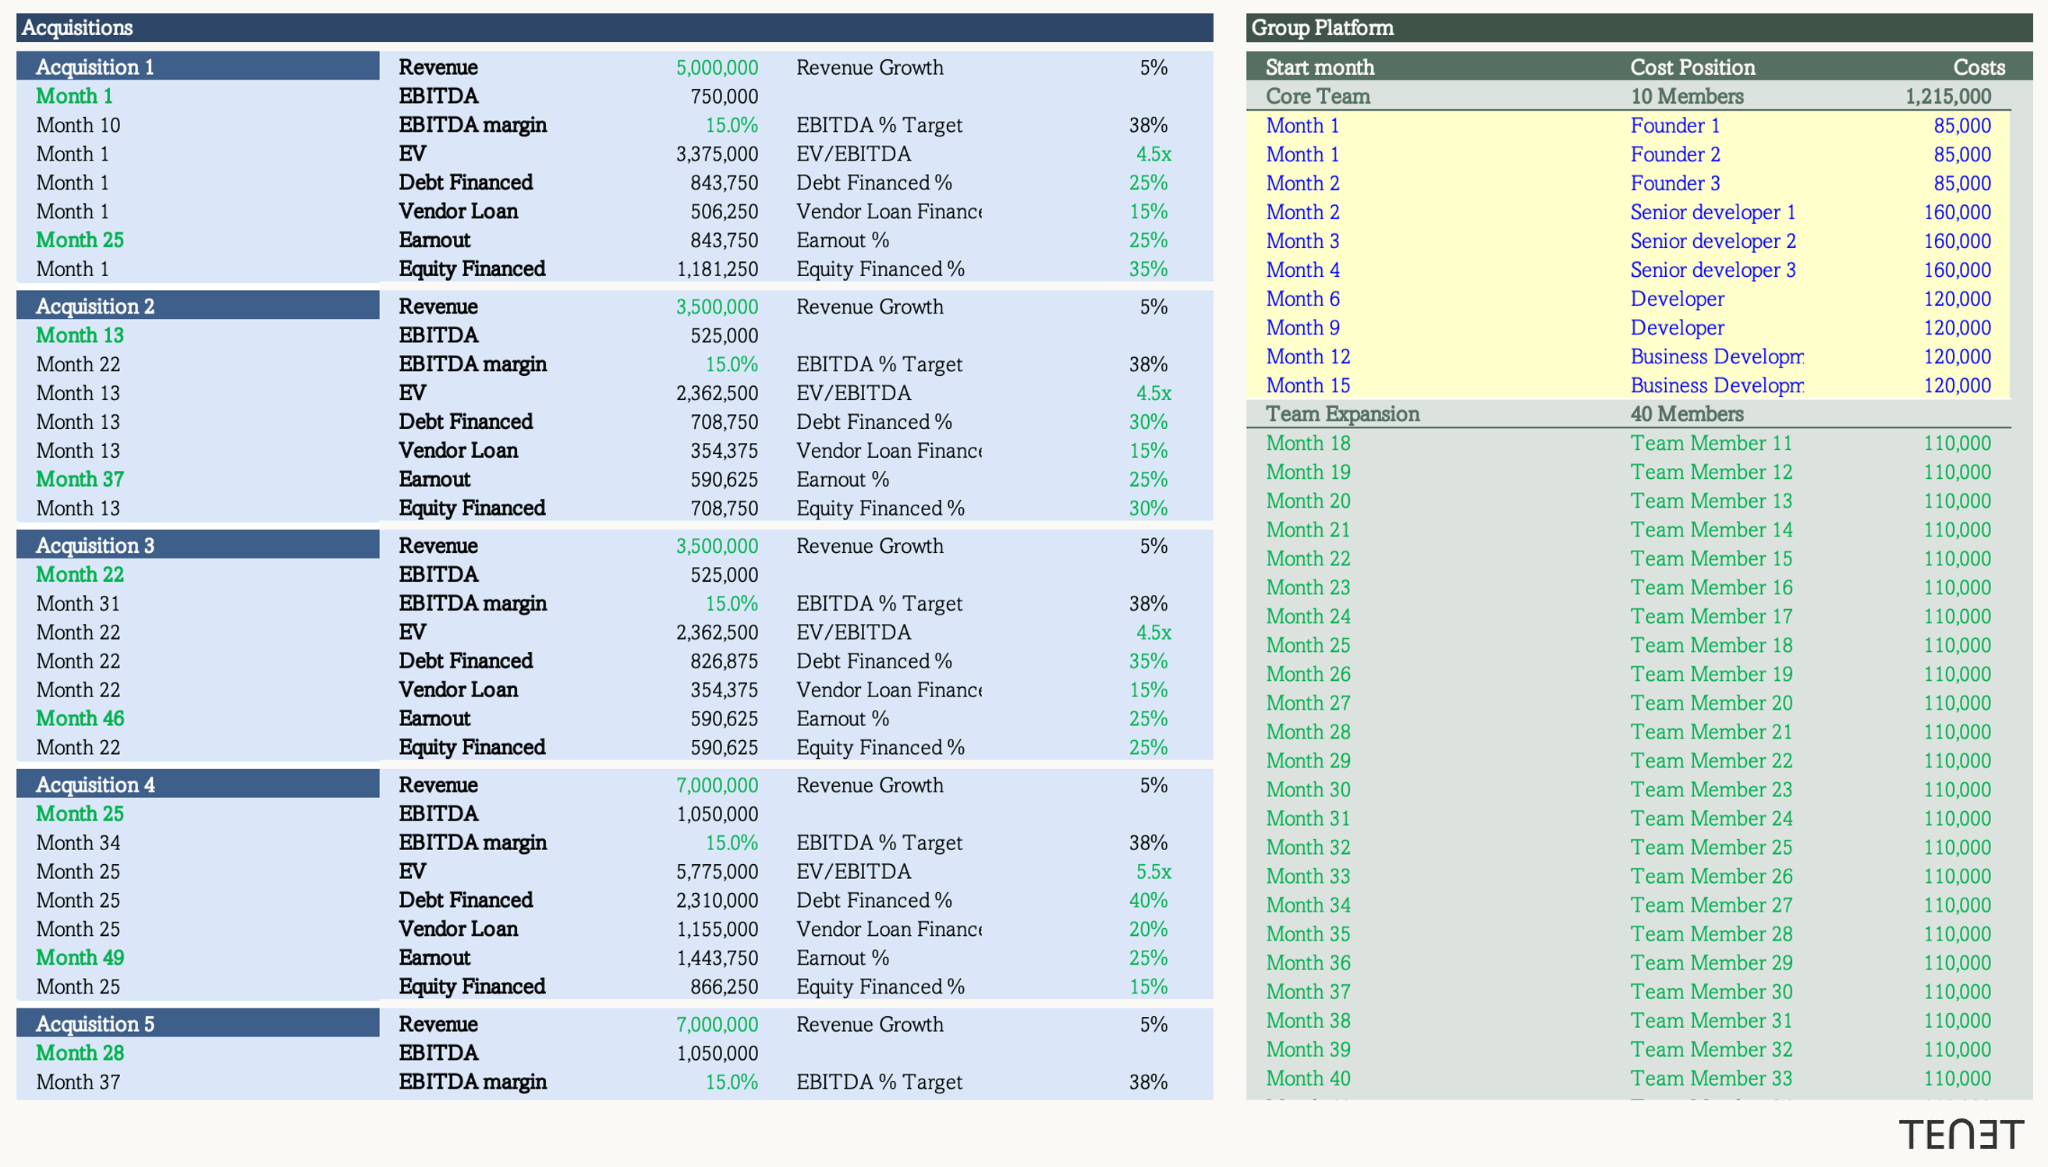Select Acquisition 1 EV/EBITDA multiple 4.5x
The width and height of the screenshot is (2048, 1167).
click(x=1153, y=154)
